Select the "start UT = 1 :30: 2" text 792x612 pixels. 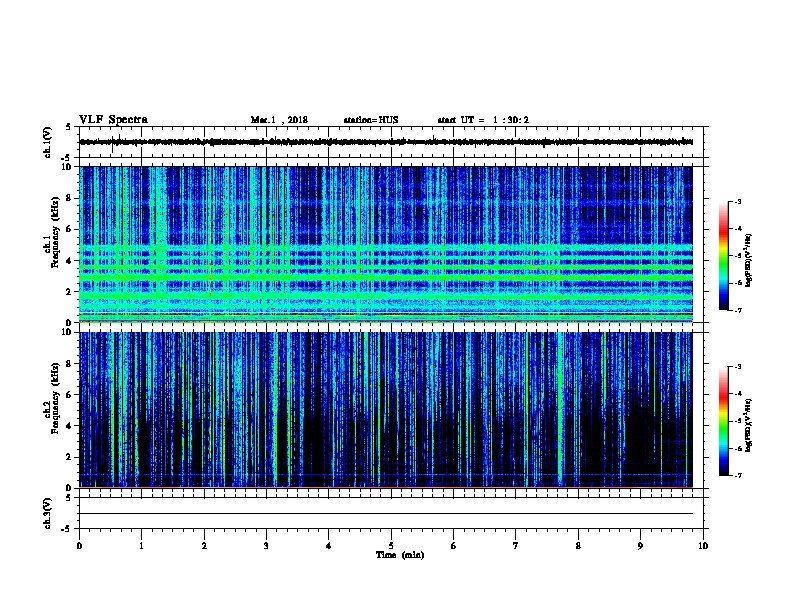coord(483,120)
